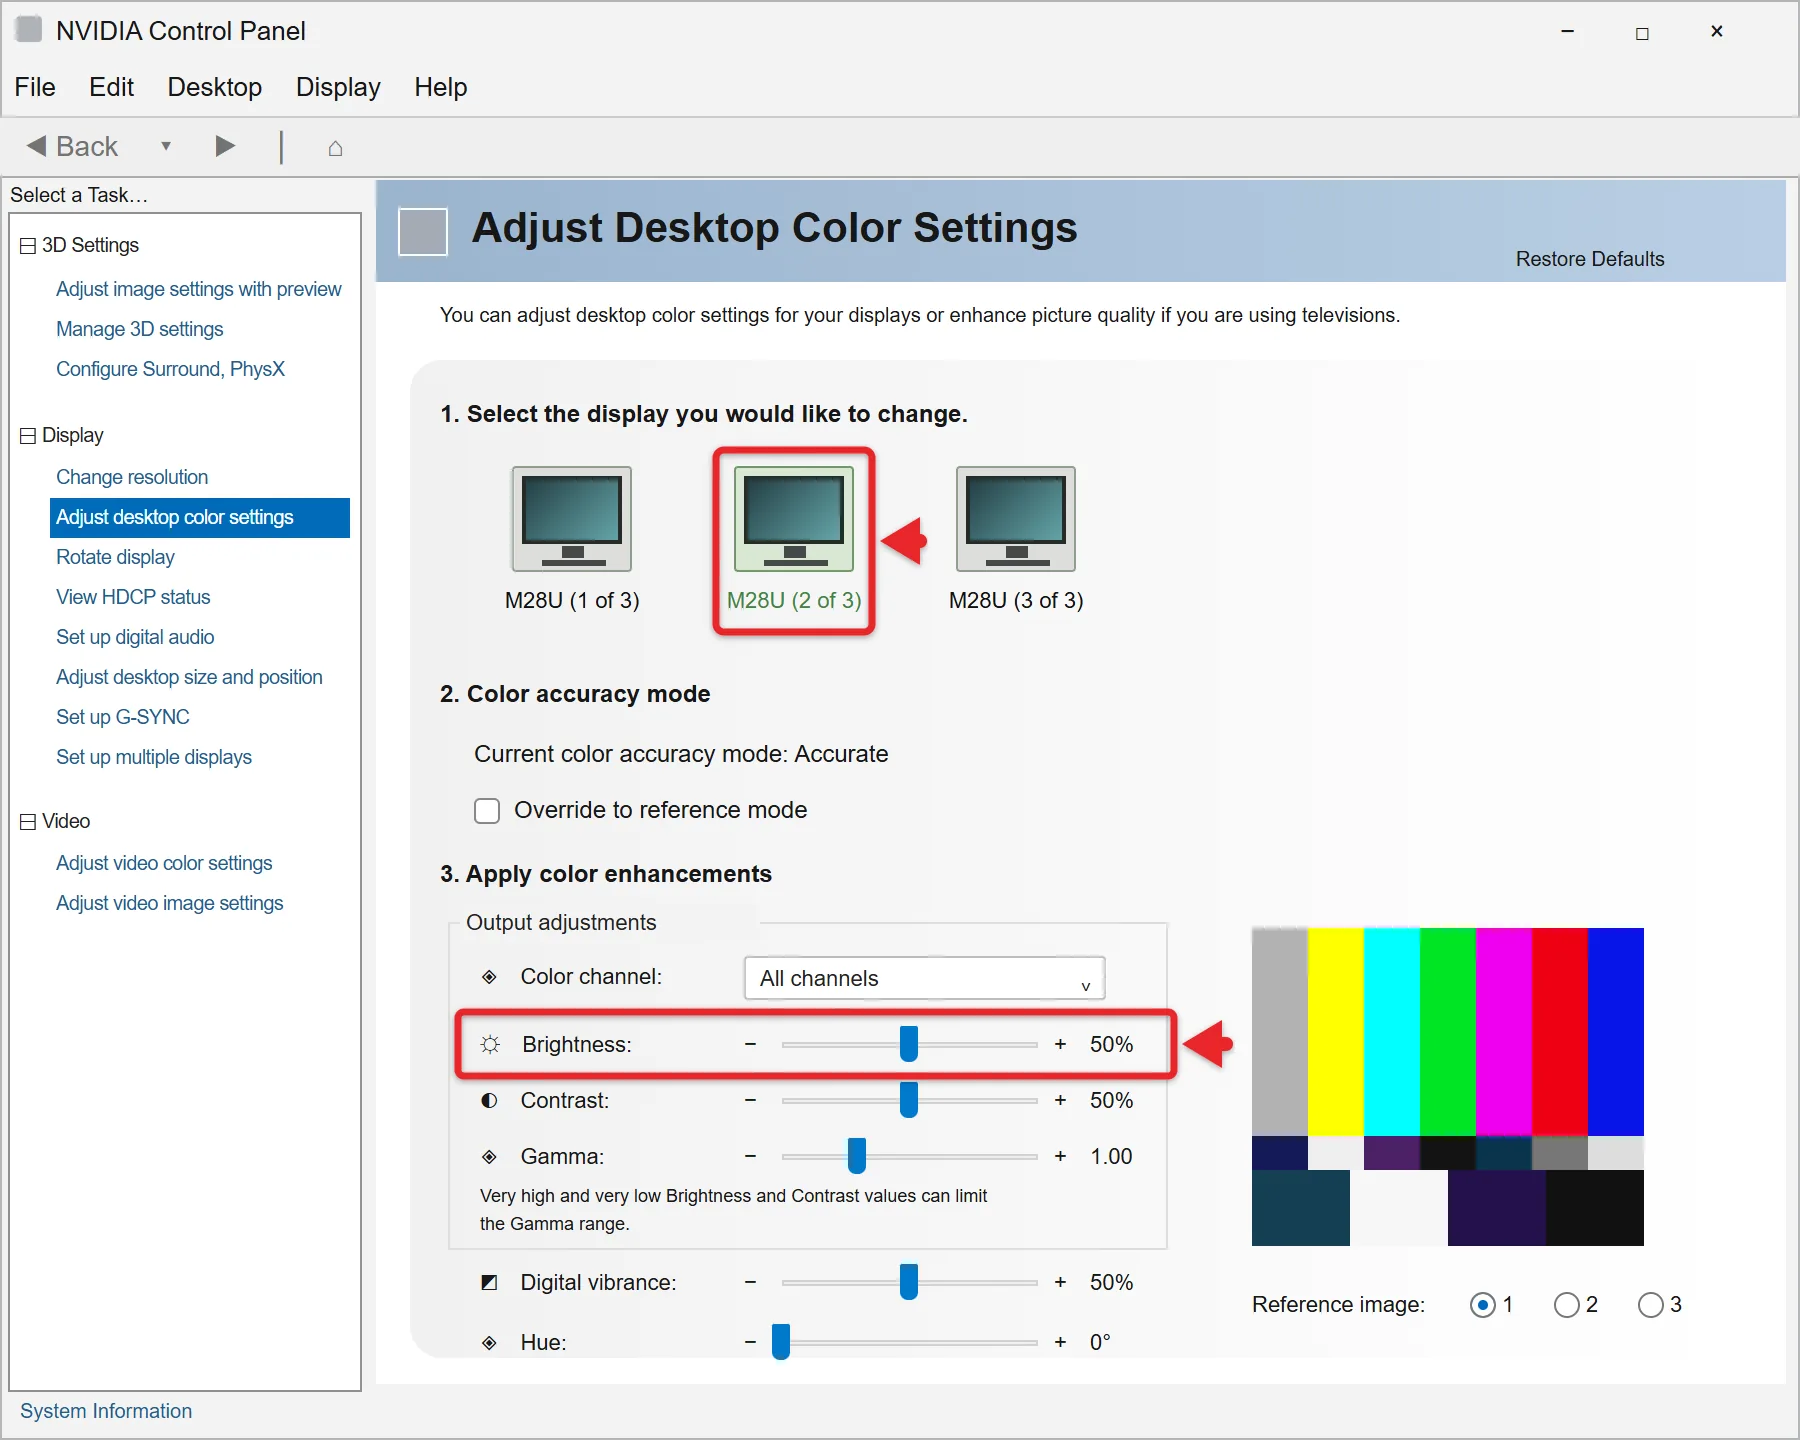The width and height of the screenshot is (1800, 1440).
Task: Select Adjust desktop color settings item
Action: click(199, 517)
